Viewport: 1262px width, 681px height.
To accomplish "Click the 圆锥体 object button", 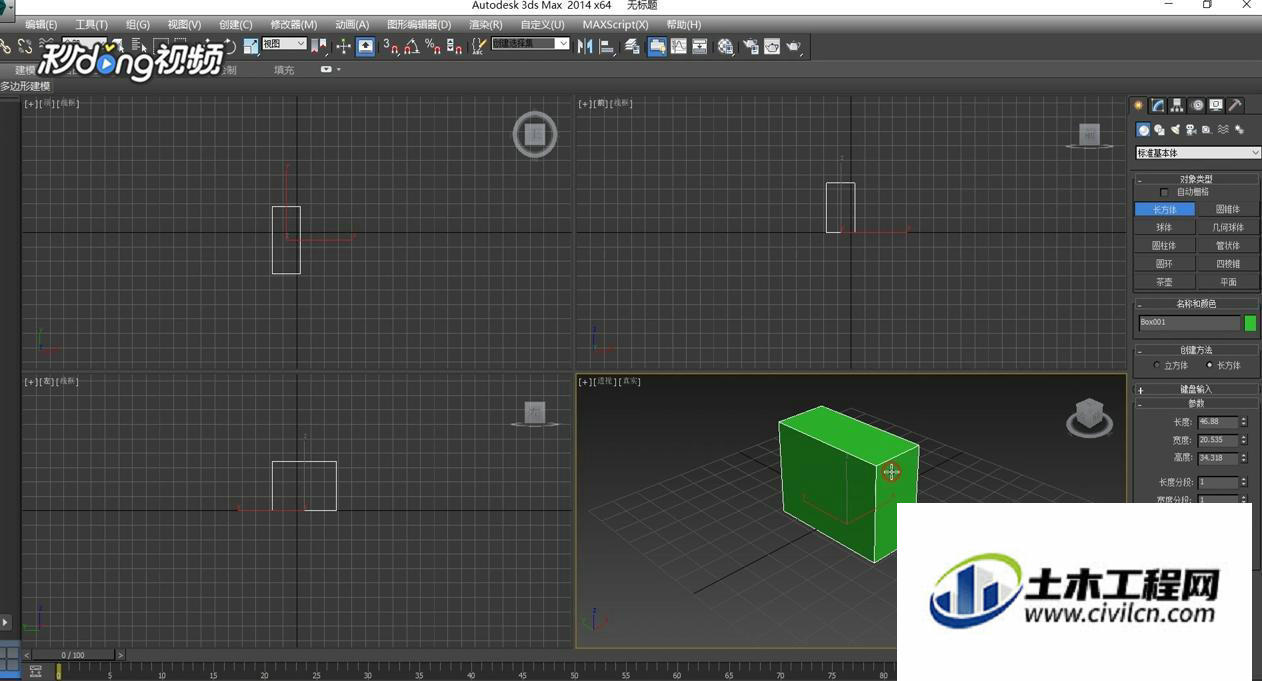I will pos(1228,209).
